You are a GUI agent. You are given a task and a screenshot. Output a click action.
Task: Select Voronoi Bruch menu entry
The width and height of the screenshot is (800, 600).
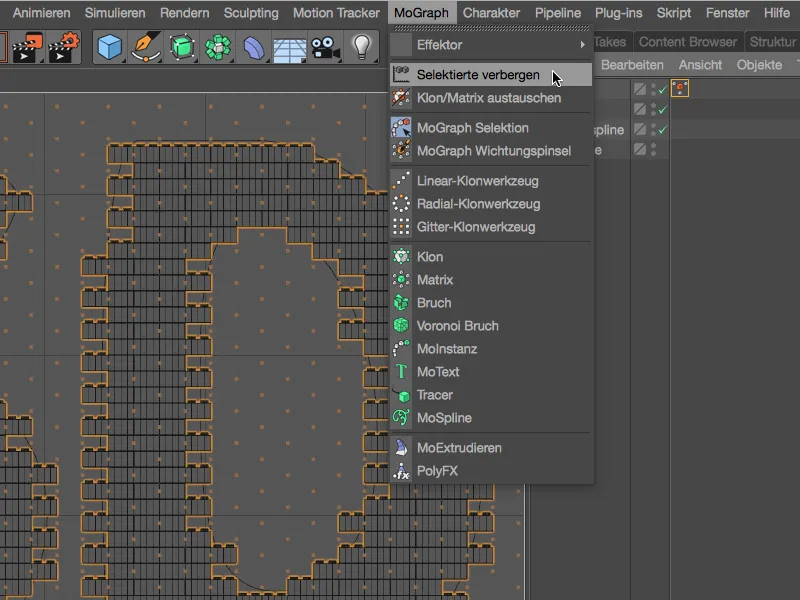(457, 326)
